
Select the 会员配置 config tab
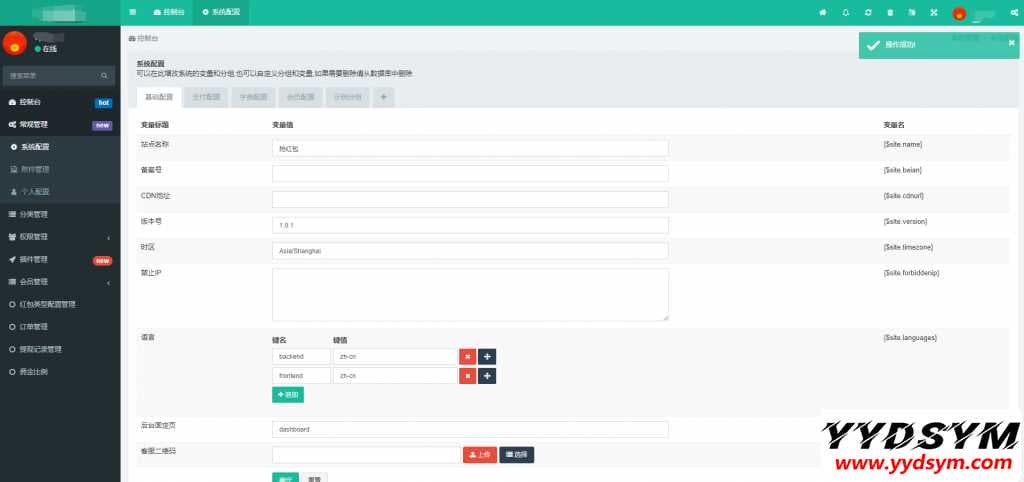[300, 97]
